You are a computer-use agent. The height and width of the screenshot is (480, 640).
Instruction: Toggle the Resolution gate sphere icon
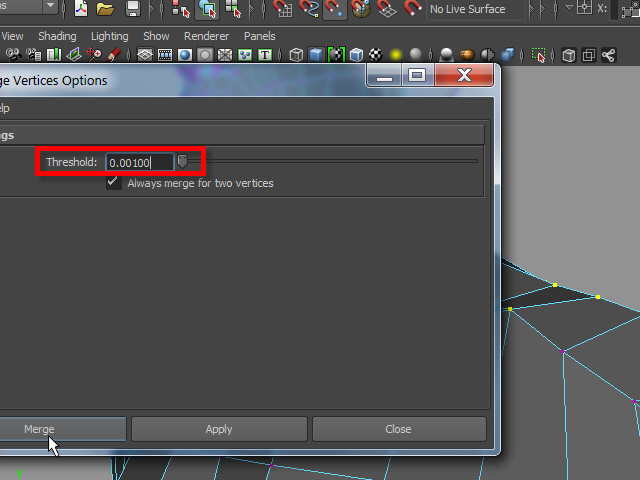(185, 55)
